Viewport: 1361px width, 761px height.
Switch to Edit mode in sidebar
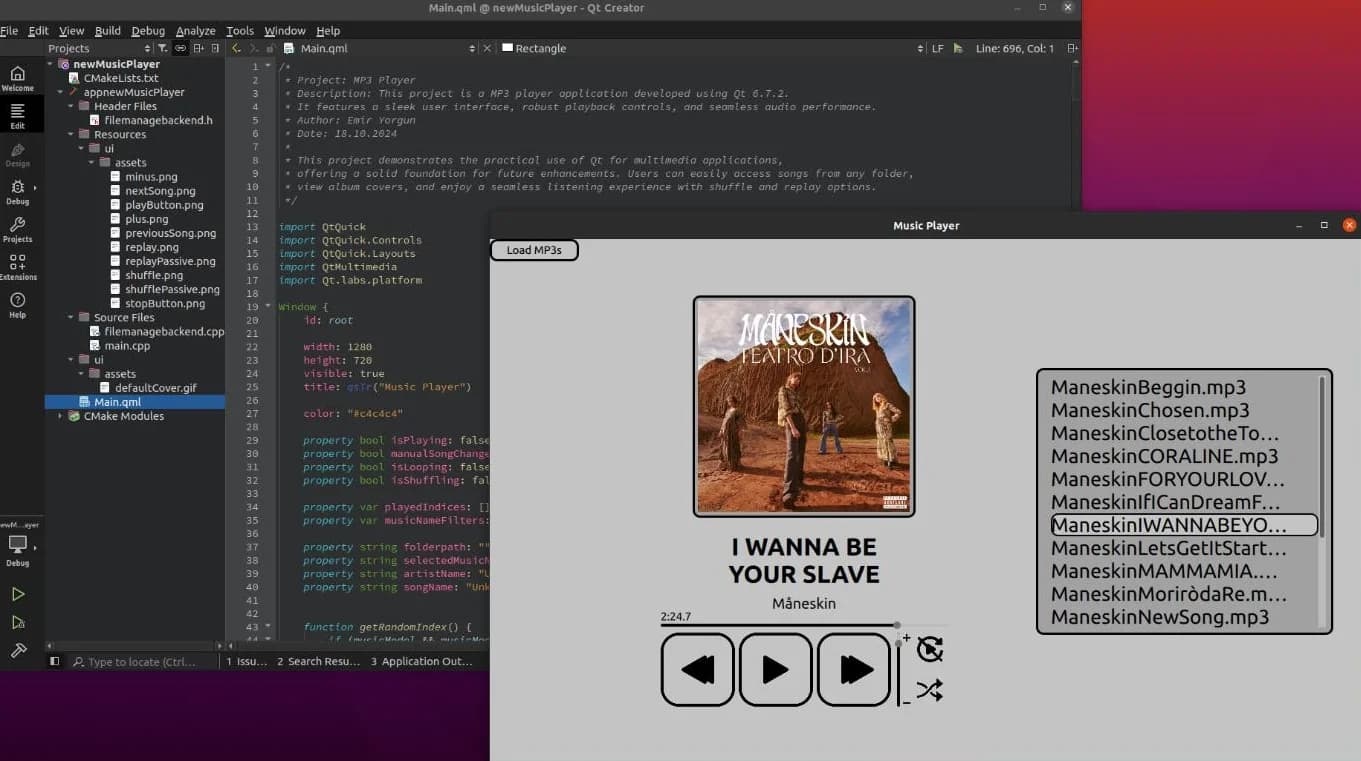(x=17, y=114)
